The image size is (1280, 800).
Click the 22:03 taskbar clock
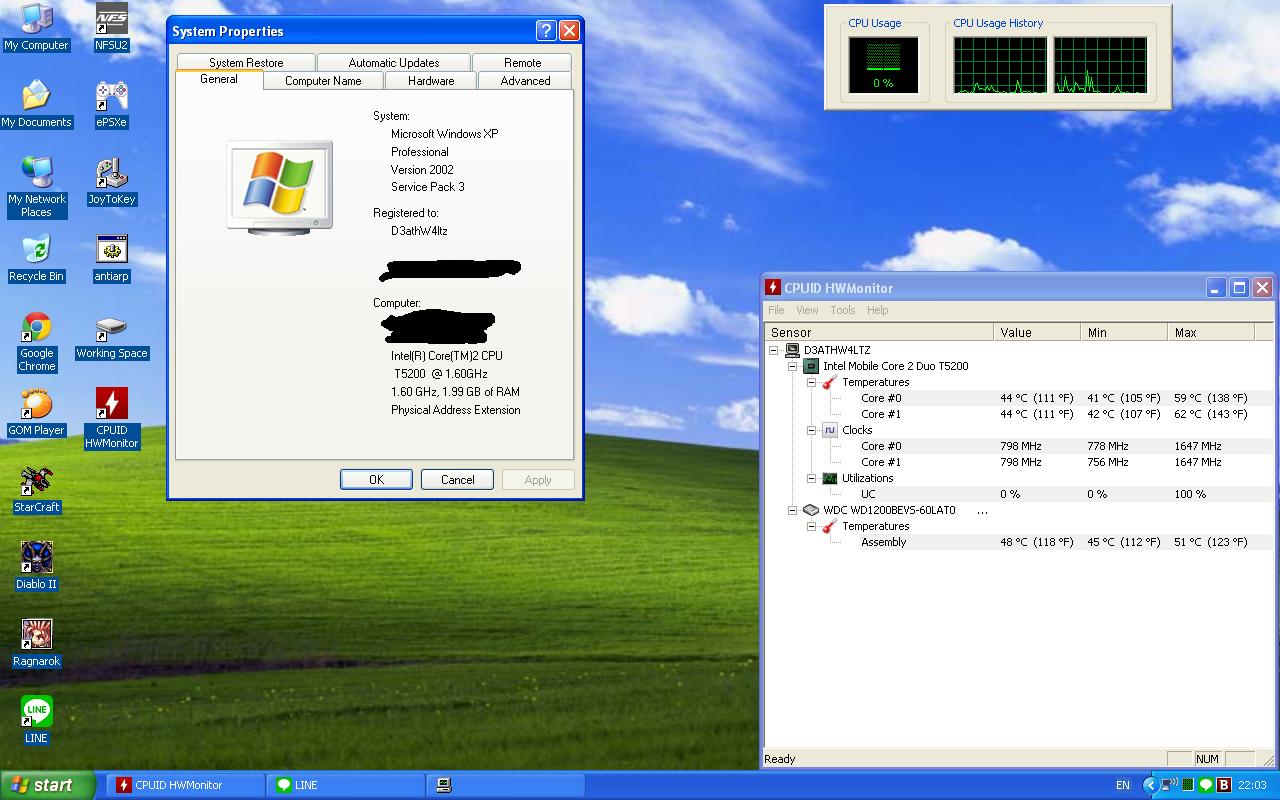(1252, 785)
